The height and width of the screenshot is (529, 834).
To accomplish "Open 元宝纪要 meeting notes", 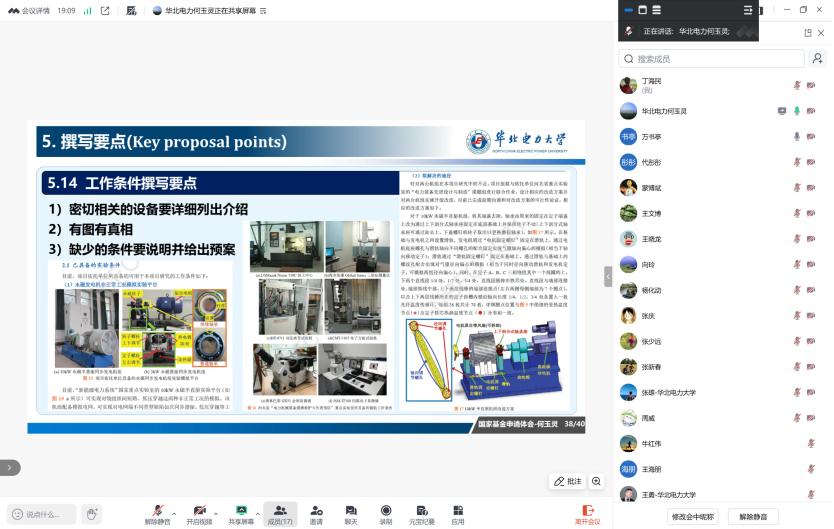I will tap(421, 513).
